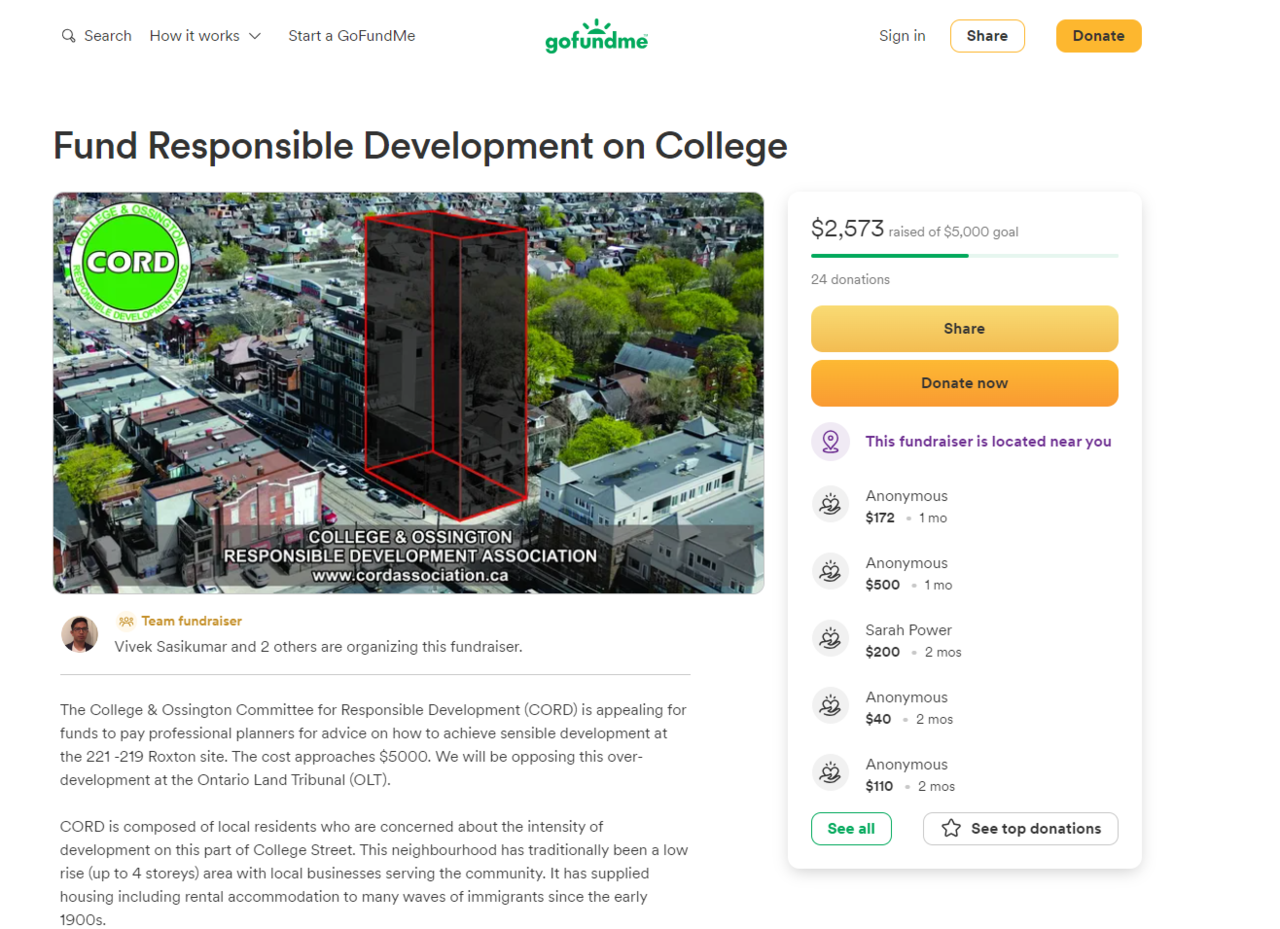Click the search magnifier icon
The image size is (1280, 929).
(69, 36)
